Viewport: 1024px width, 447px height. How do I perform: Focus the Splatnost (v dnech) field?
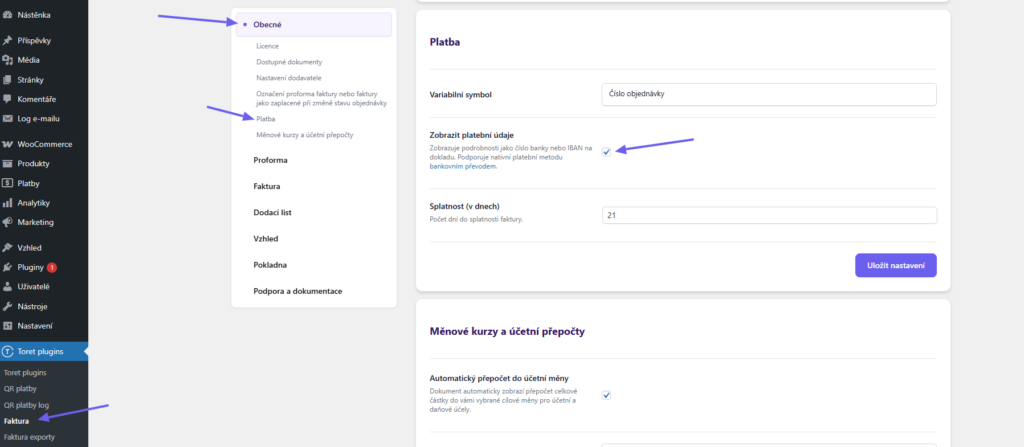pyautogui.click(x=769, y=215)
